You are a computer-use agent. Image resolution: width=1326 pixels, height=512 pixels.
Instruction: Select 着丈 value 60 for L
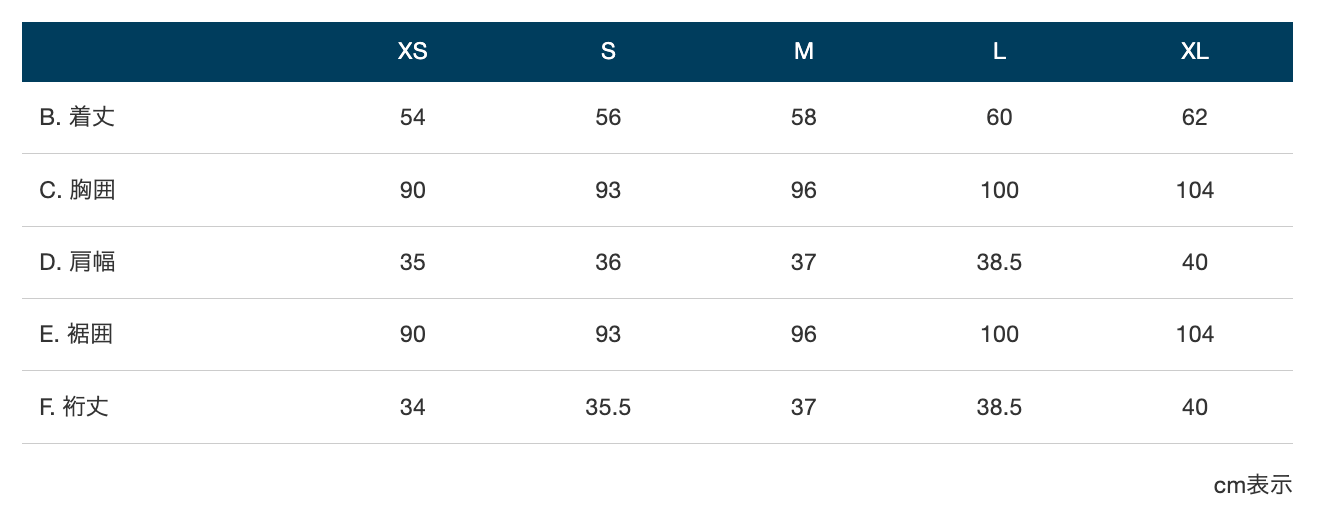999,117
